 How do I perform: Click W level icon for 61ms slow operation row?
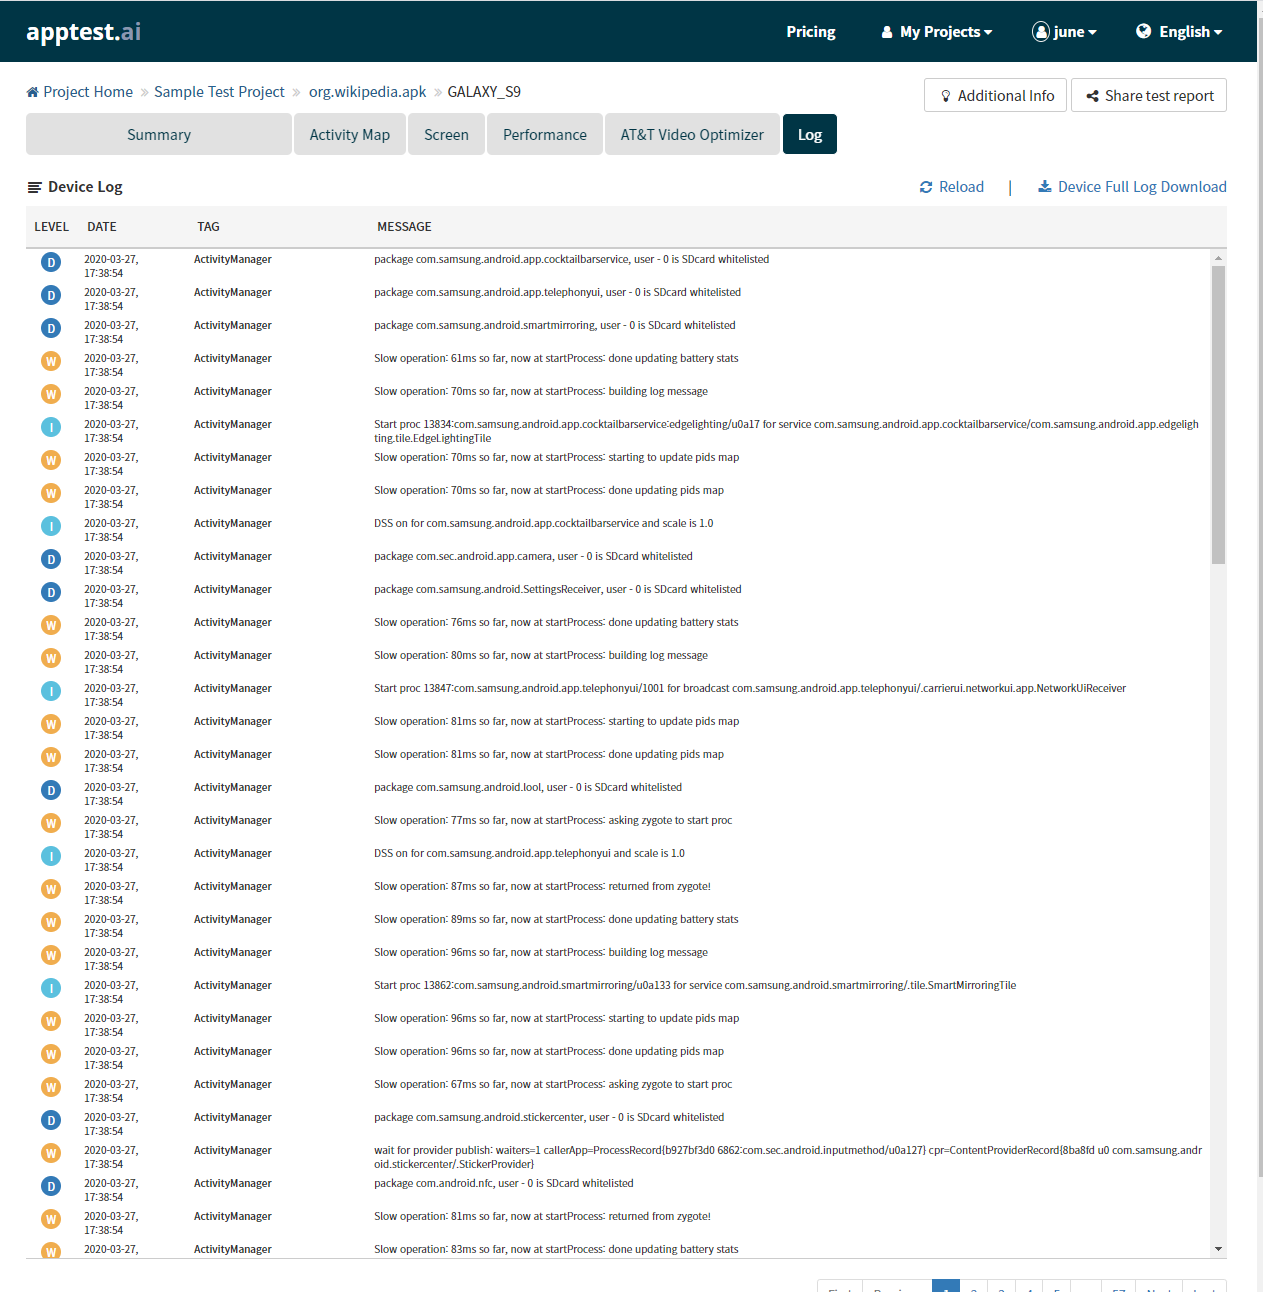pyautogui.click(x=51, y=361)
